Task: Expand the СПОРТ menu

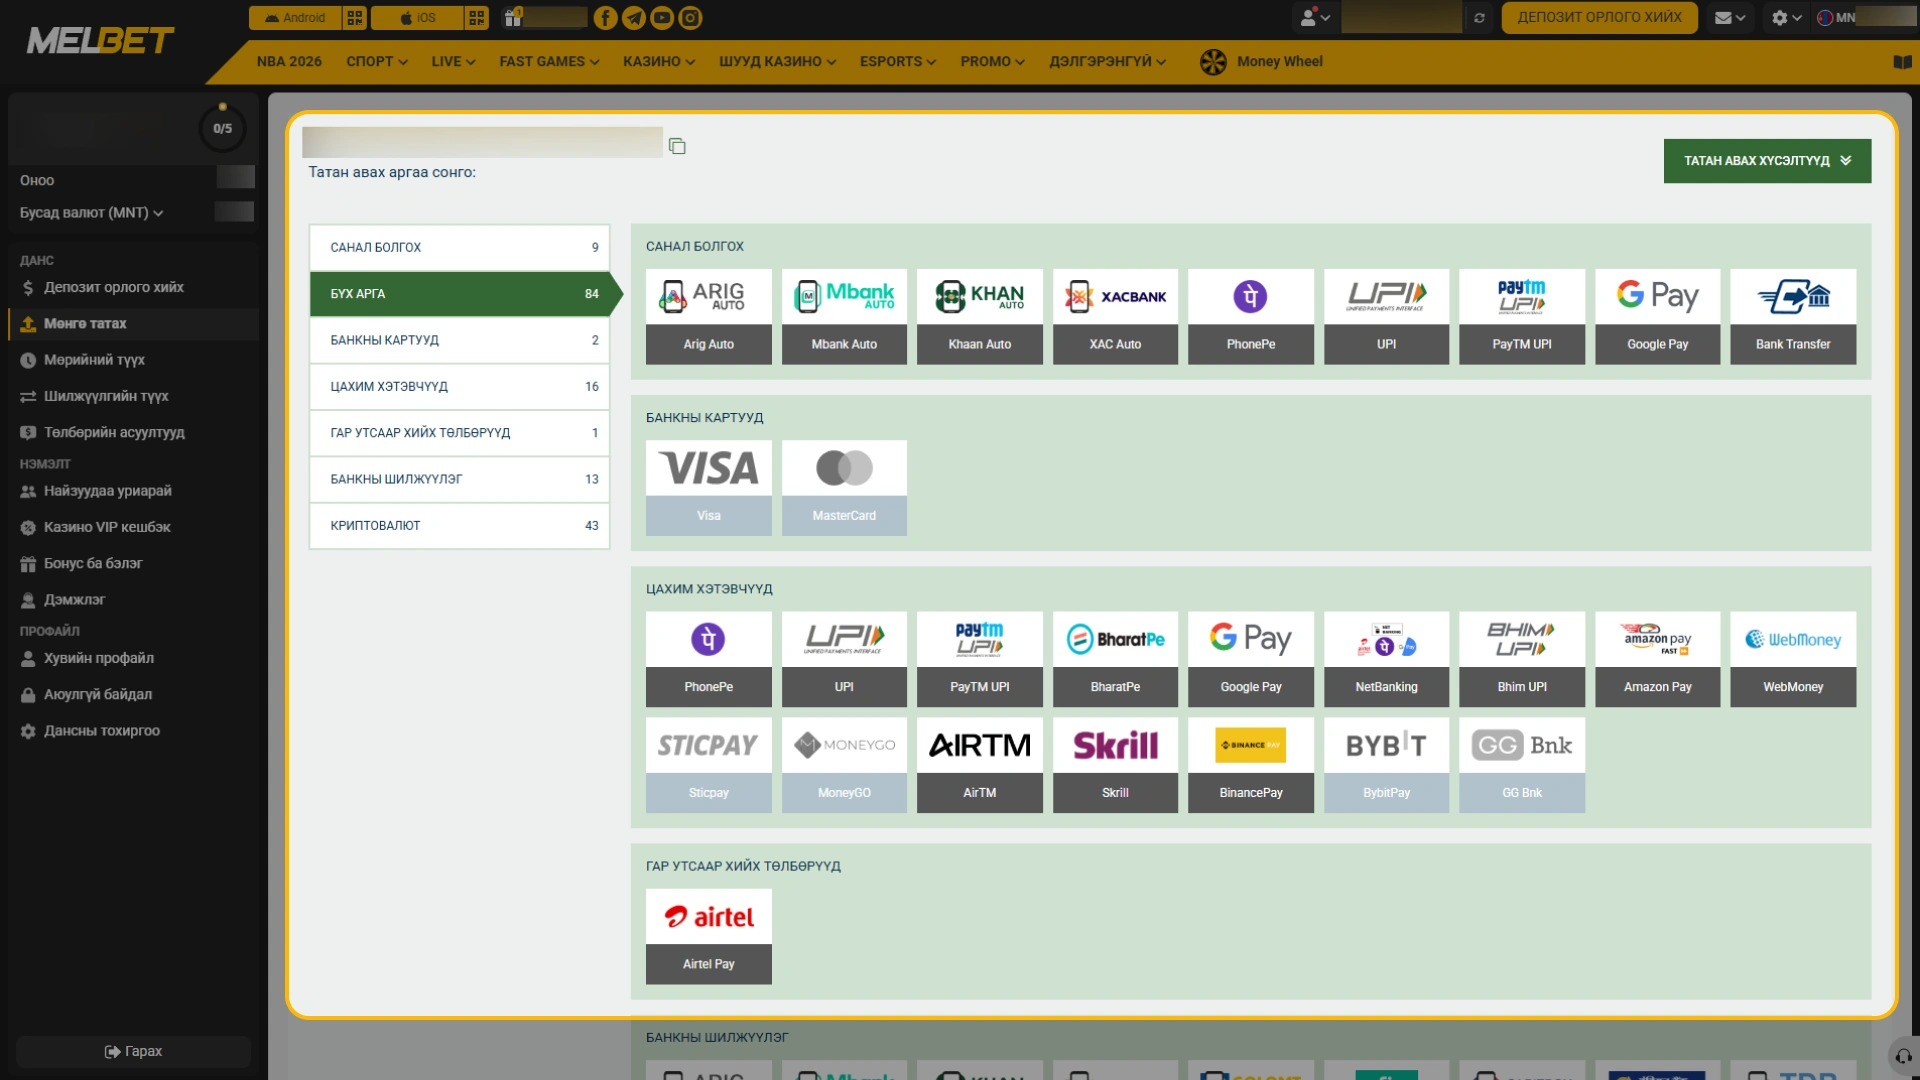Action: point(377,62)
